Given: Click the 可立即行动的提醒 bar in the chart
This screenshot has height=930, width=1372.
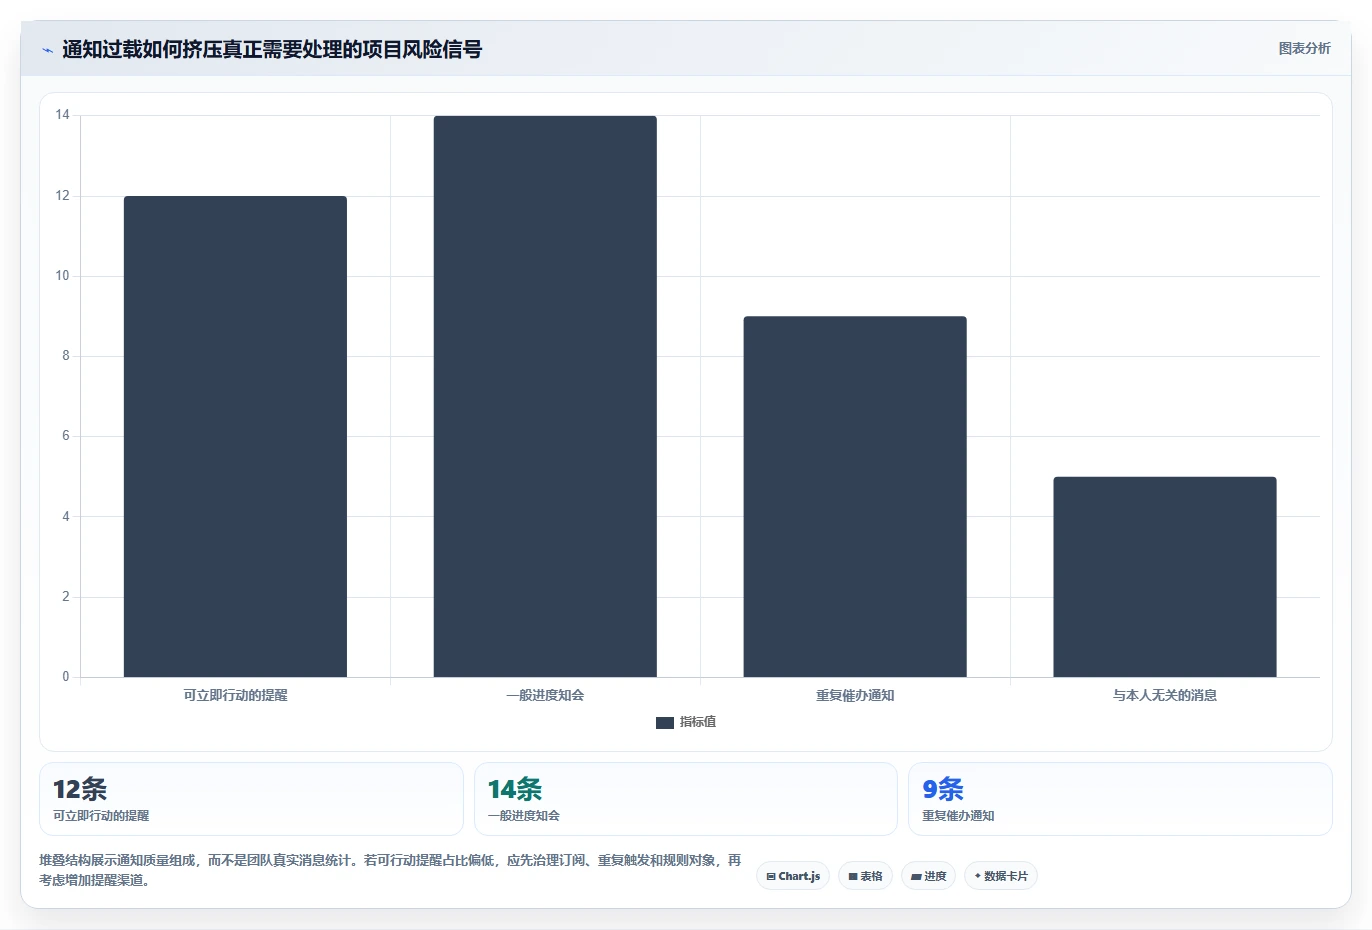Looking at the screenshot, I should pos(235,436).
